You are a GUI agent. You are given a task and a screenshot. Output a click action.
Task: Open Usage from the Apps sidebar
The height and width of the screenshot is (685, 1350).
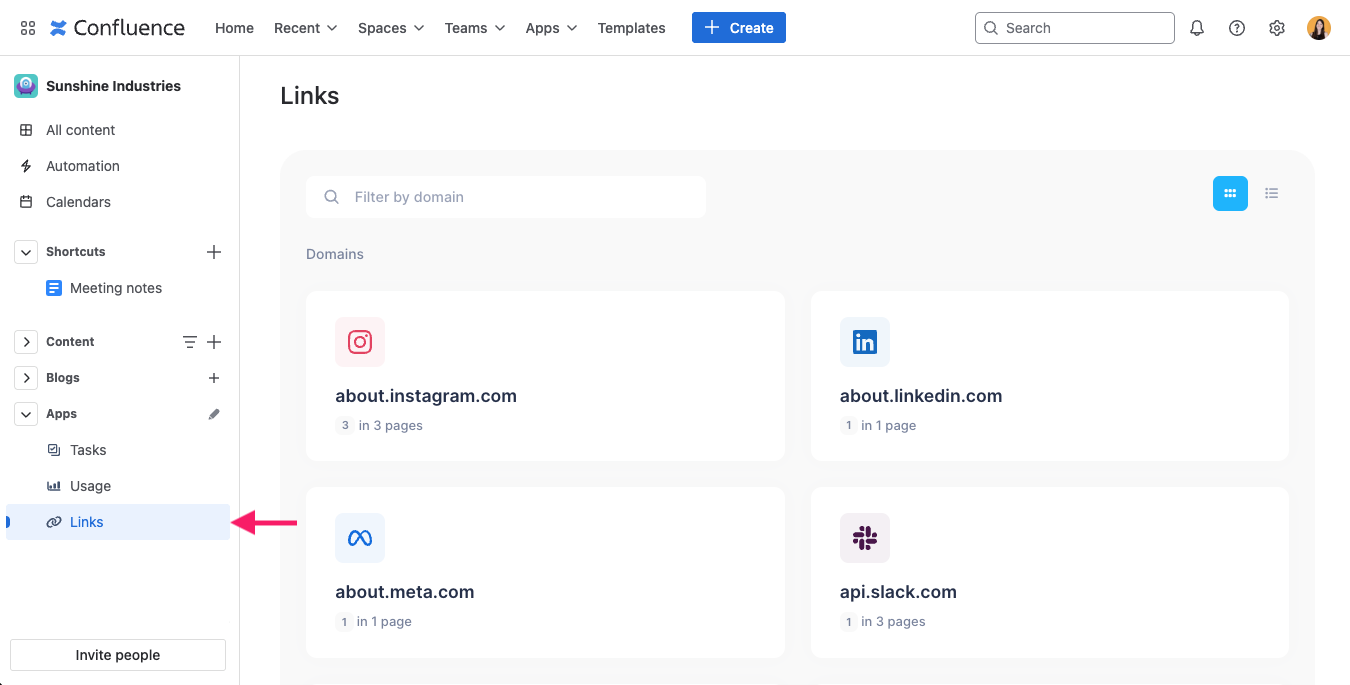(90, 486)
